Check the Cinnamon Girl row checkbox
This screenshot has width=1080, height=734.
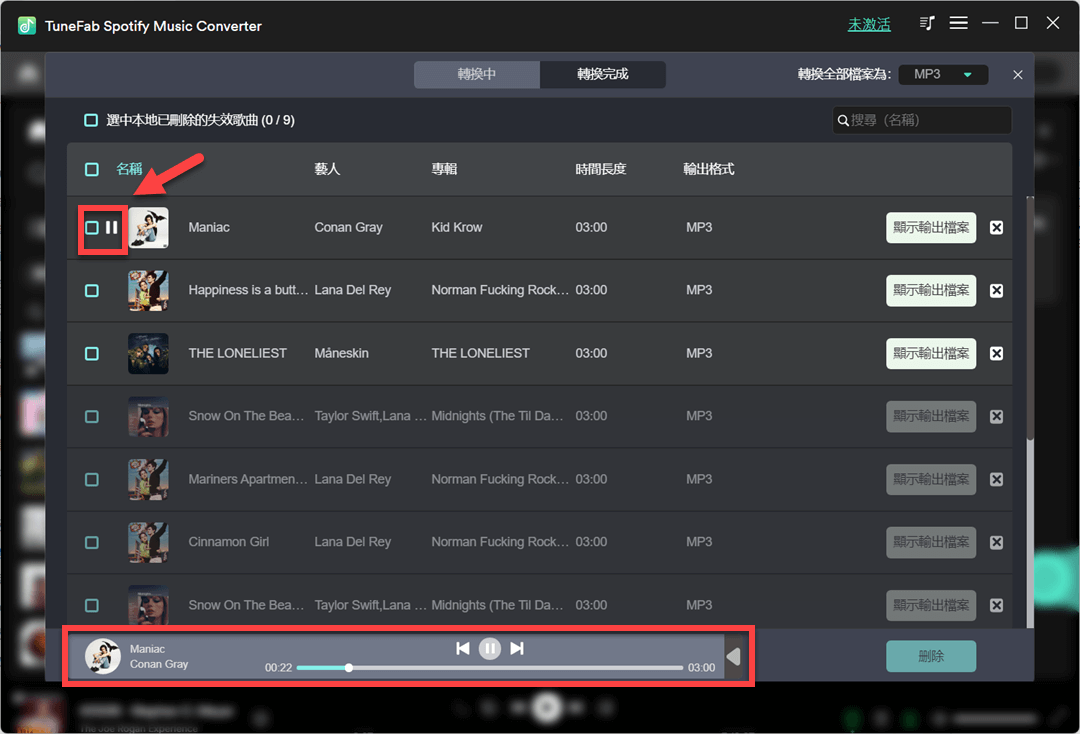click(92, 543)
